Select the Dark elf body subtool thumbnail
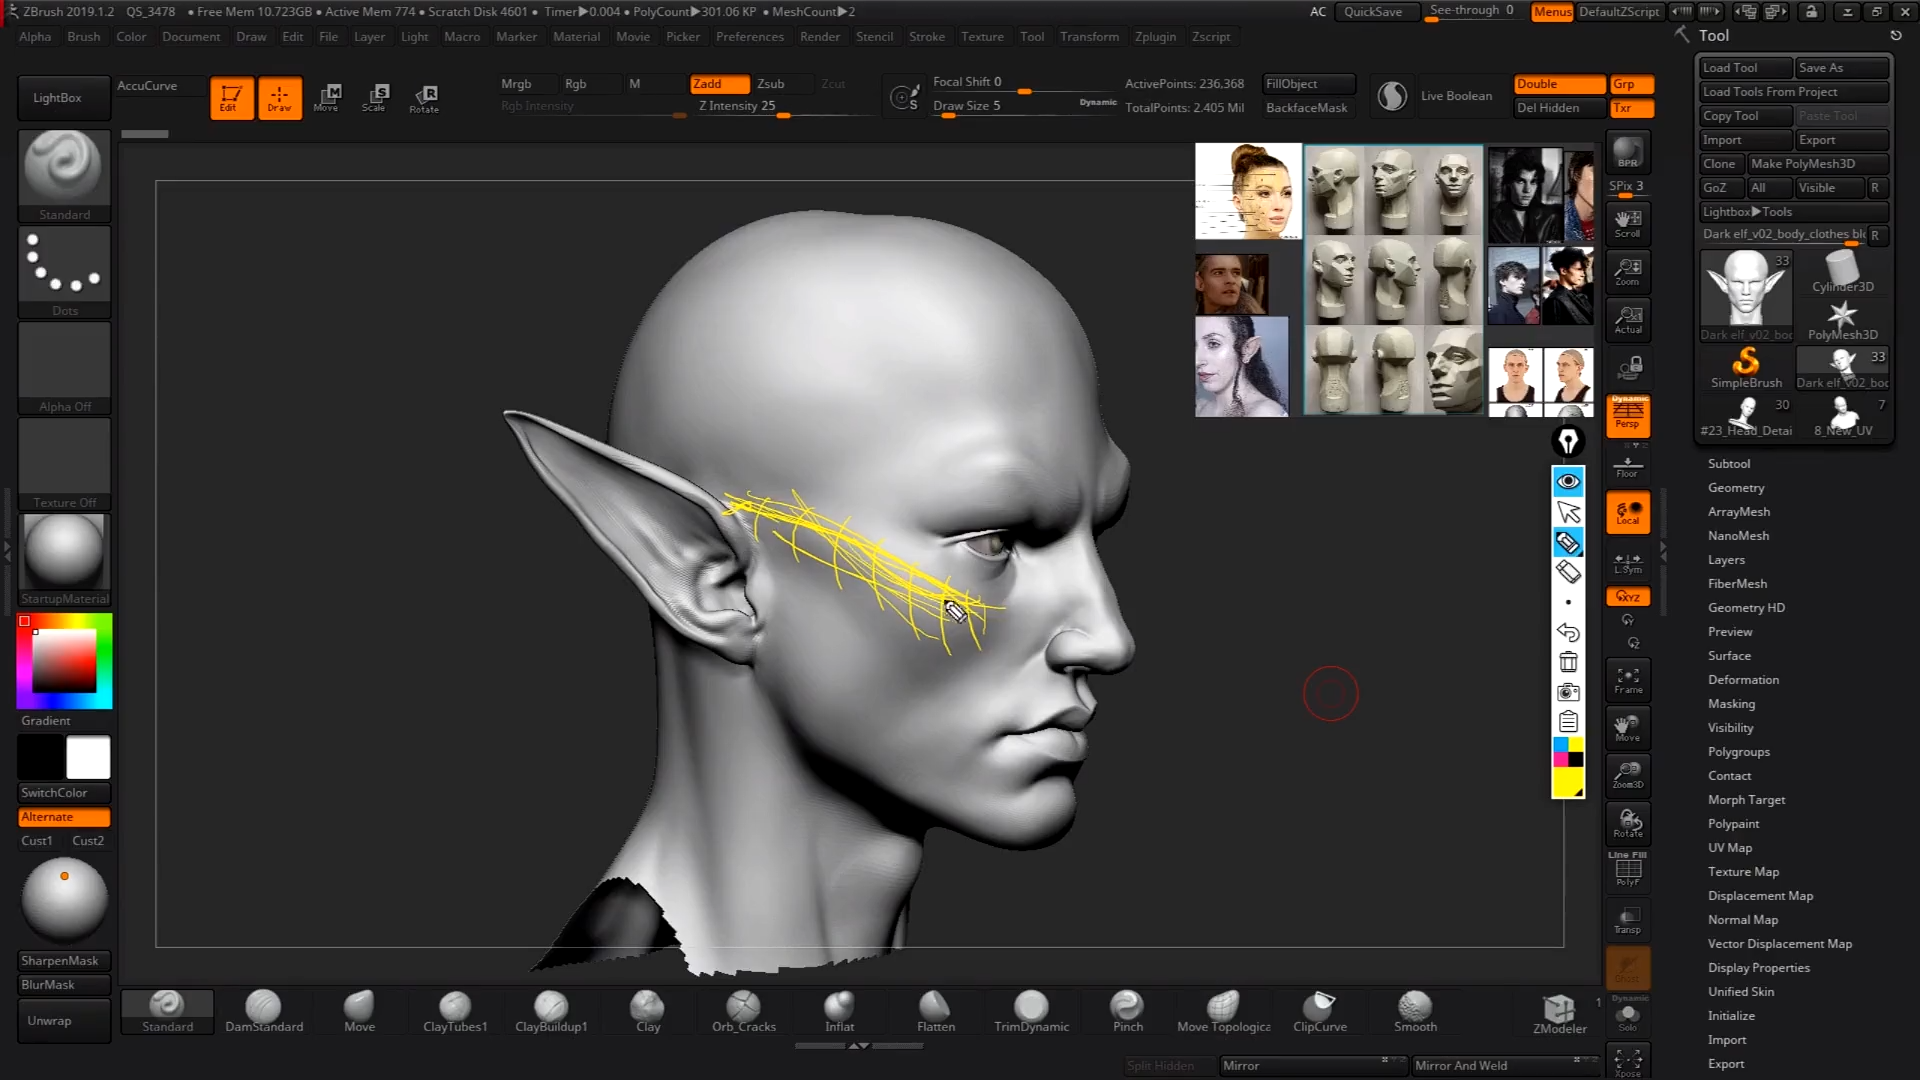 click(1745, 290)
